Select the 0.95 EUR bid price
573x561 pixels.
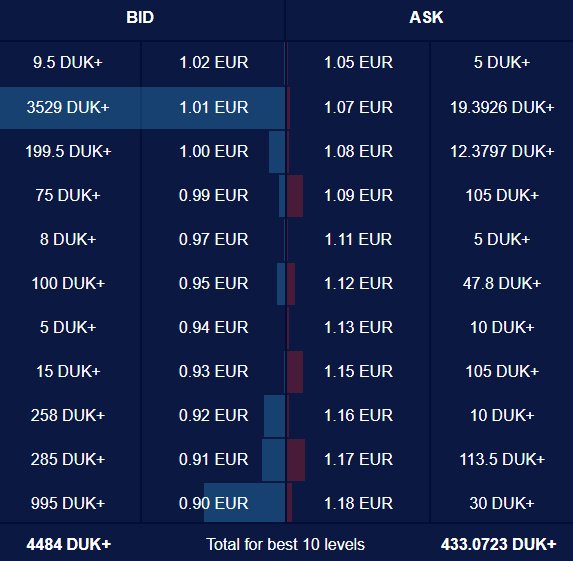coord(213,284)
